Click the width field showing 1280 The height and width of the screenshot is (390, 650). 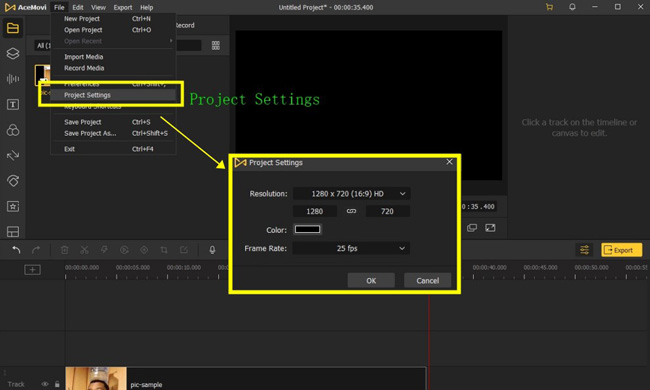pos(315,211)
